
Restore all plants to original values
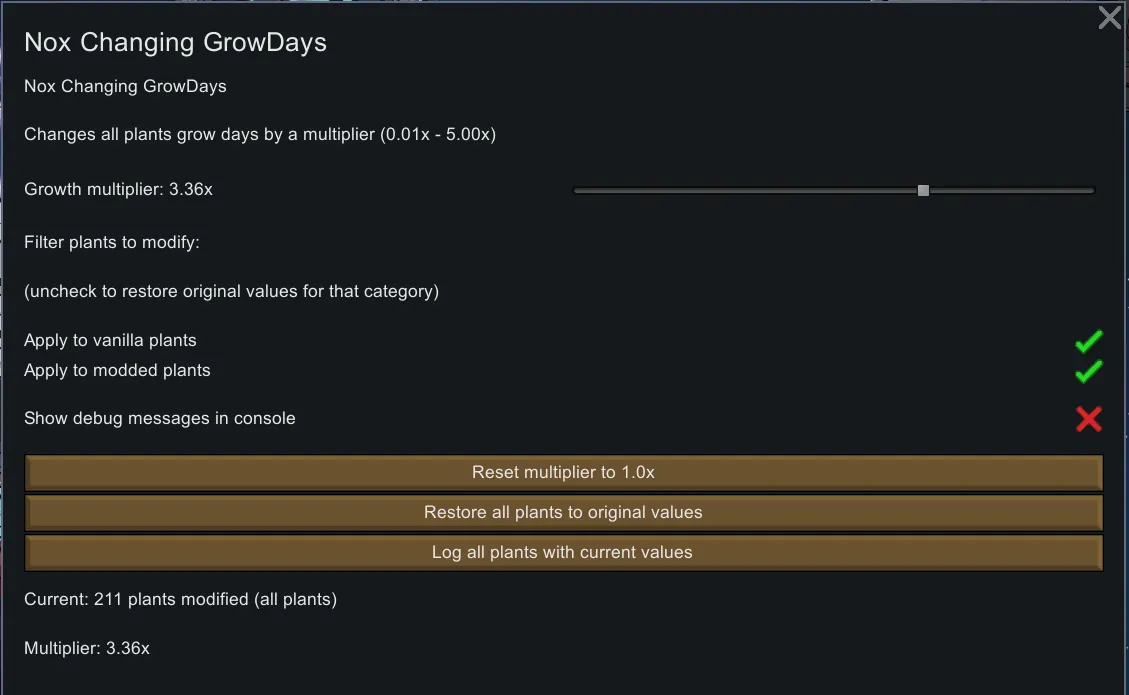click(563, 513)
